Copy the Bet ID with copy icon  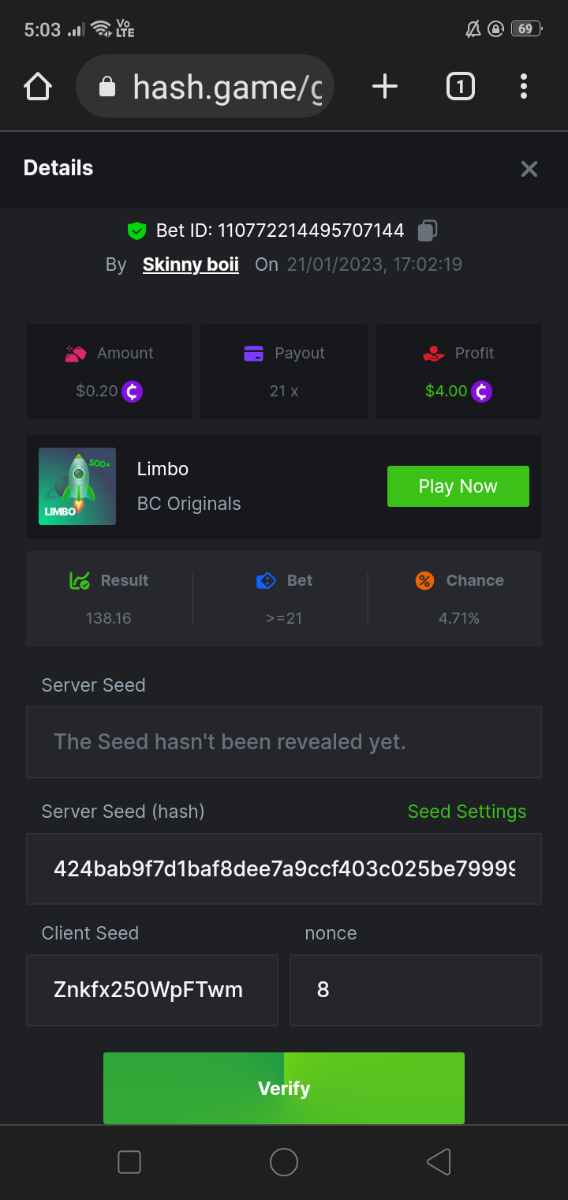click(x=427, y=231)
